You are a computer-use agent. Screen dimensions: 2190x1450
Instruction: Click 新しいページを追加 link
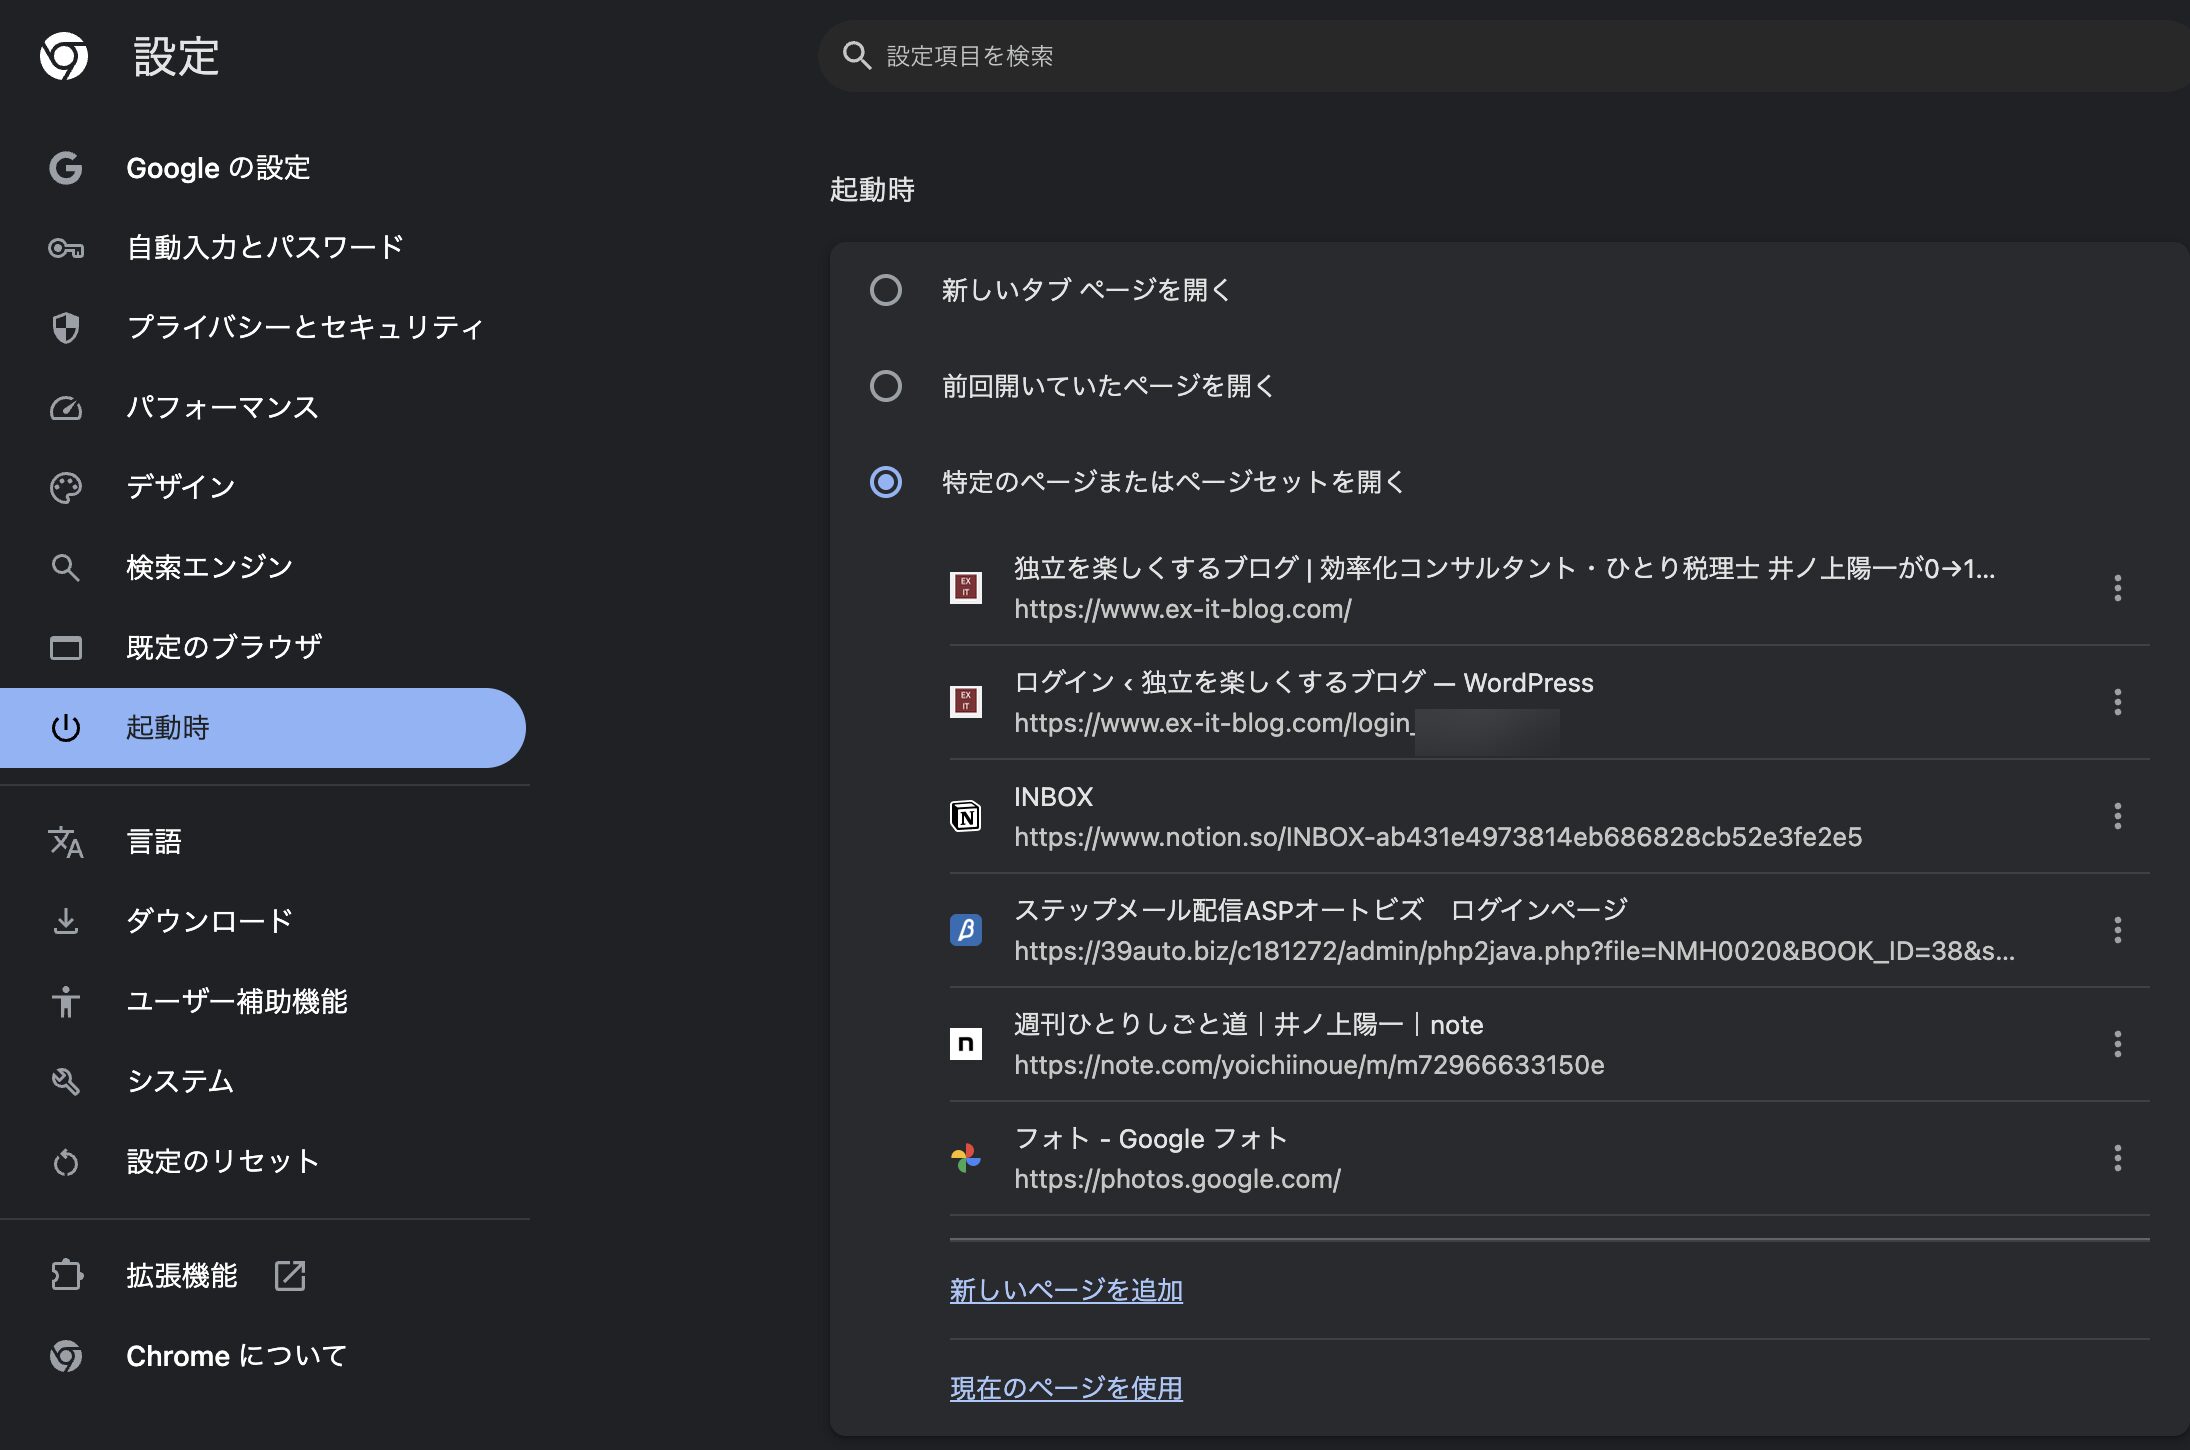point(1066,1290)
